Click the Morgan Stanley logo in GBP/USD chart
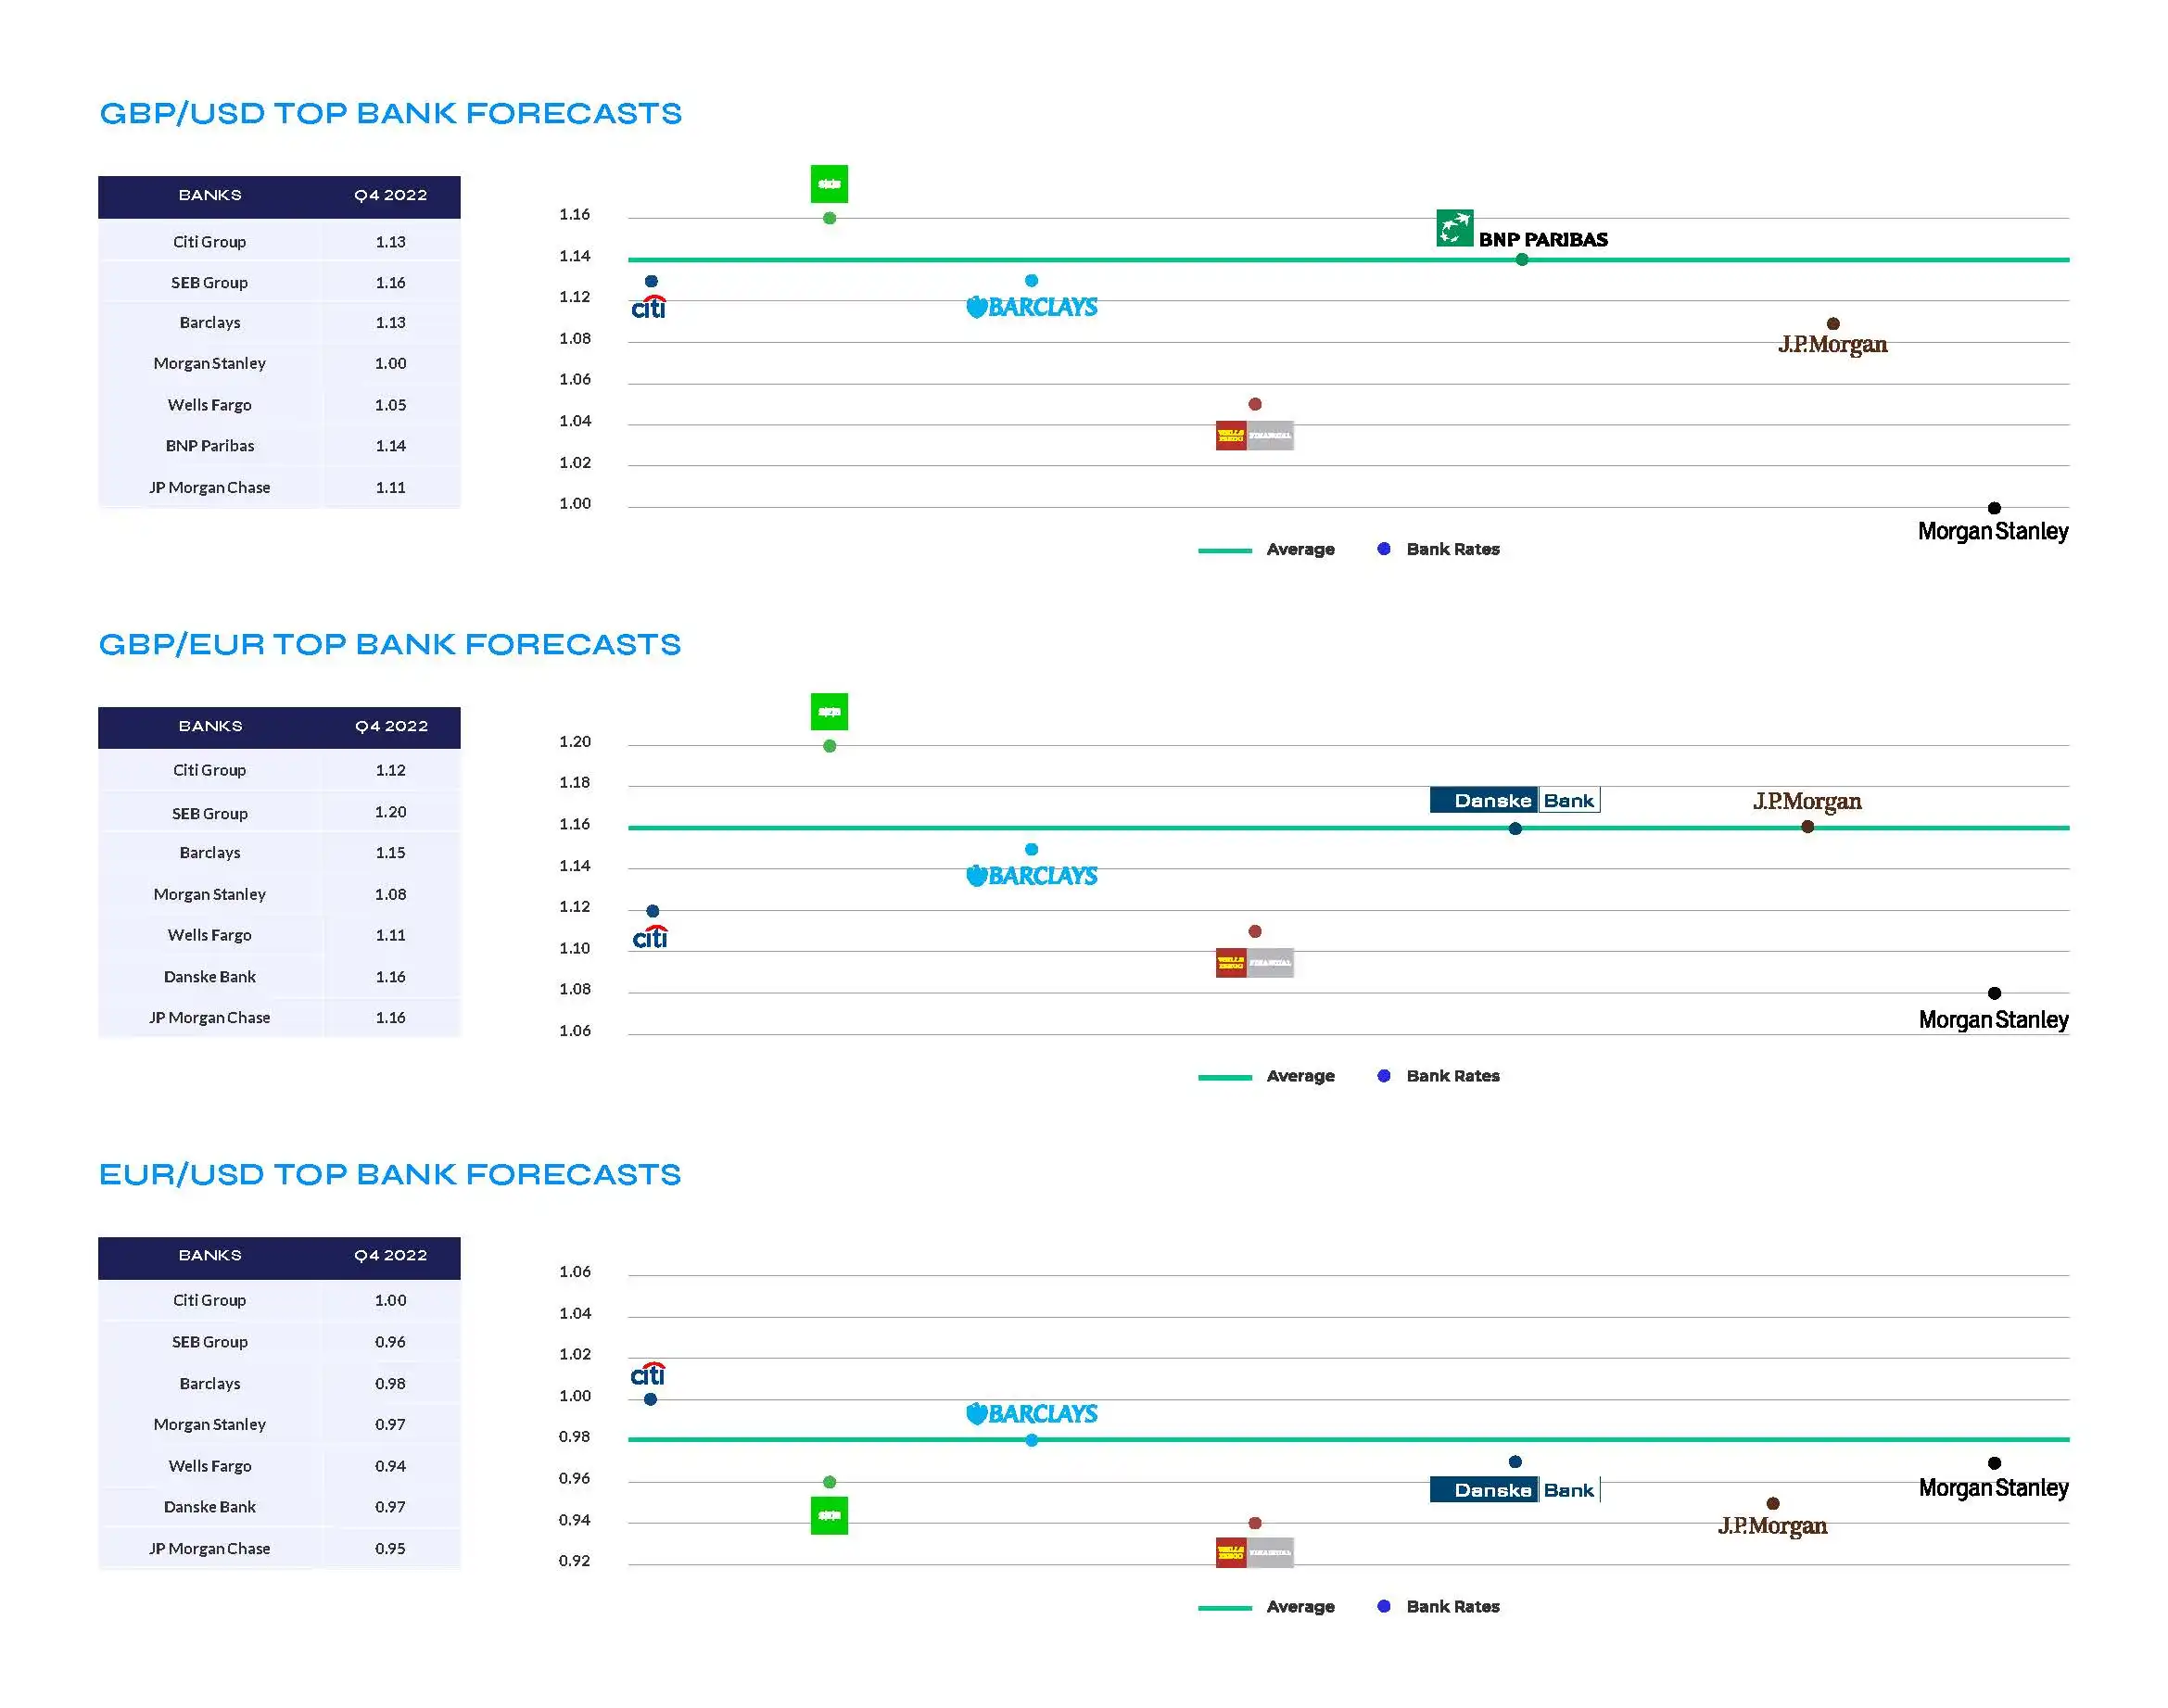Image resolution: width=2168 pixels, height=1708 pixels. (x=1993, y=531)
